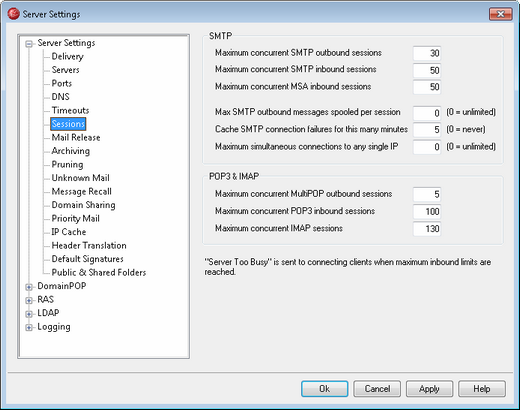Open the Delivery settings page

(67, 57)
